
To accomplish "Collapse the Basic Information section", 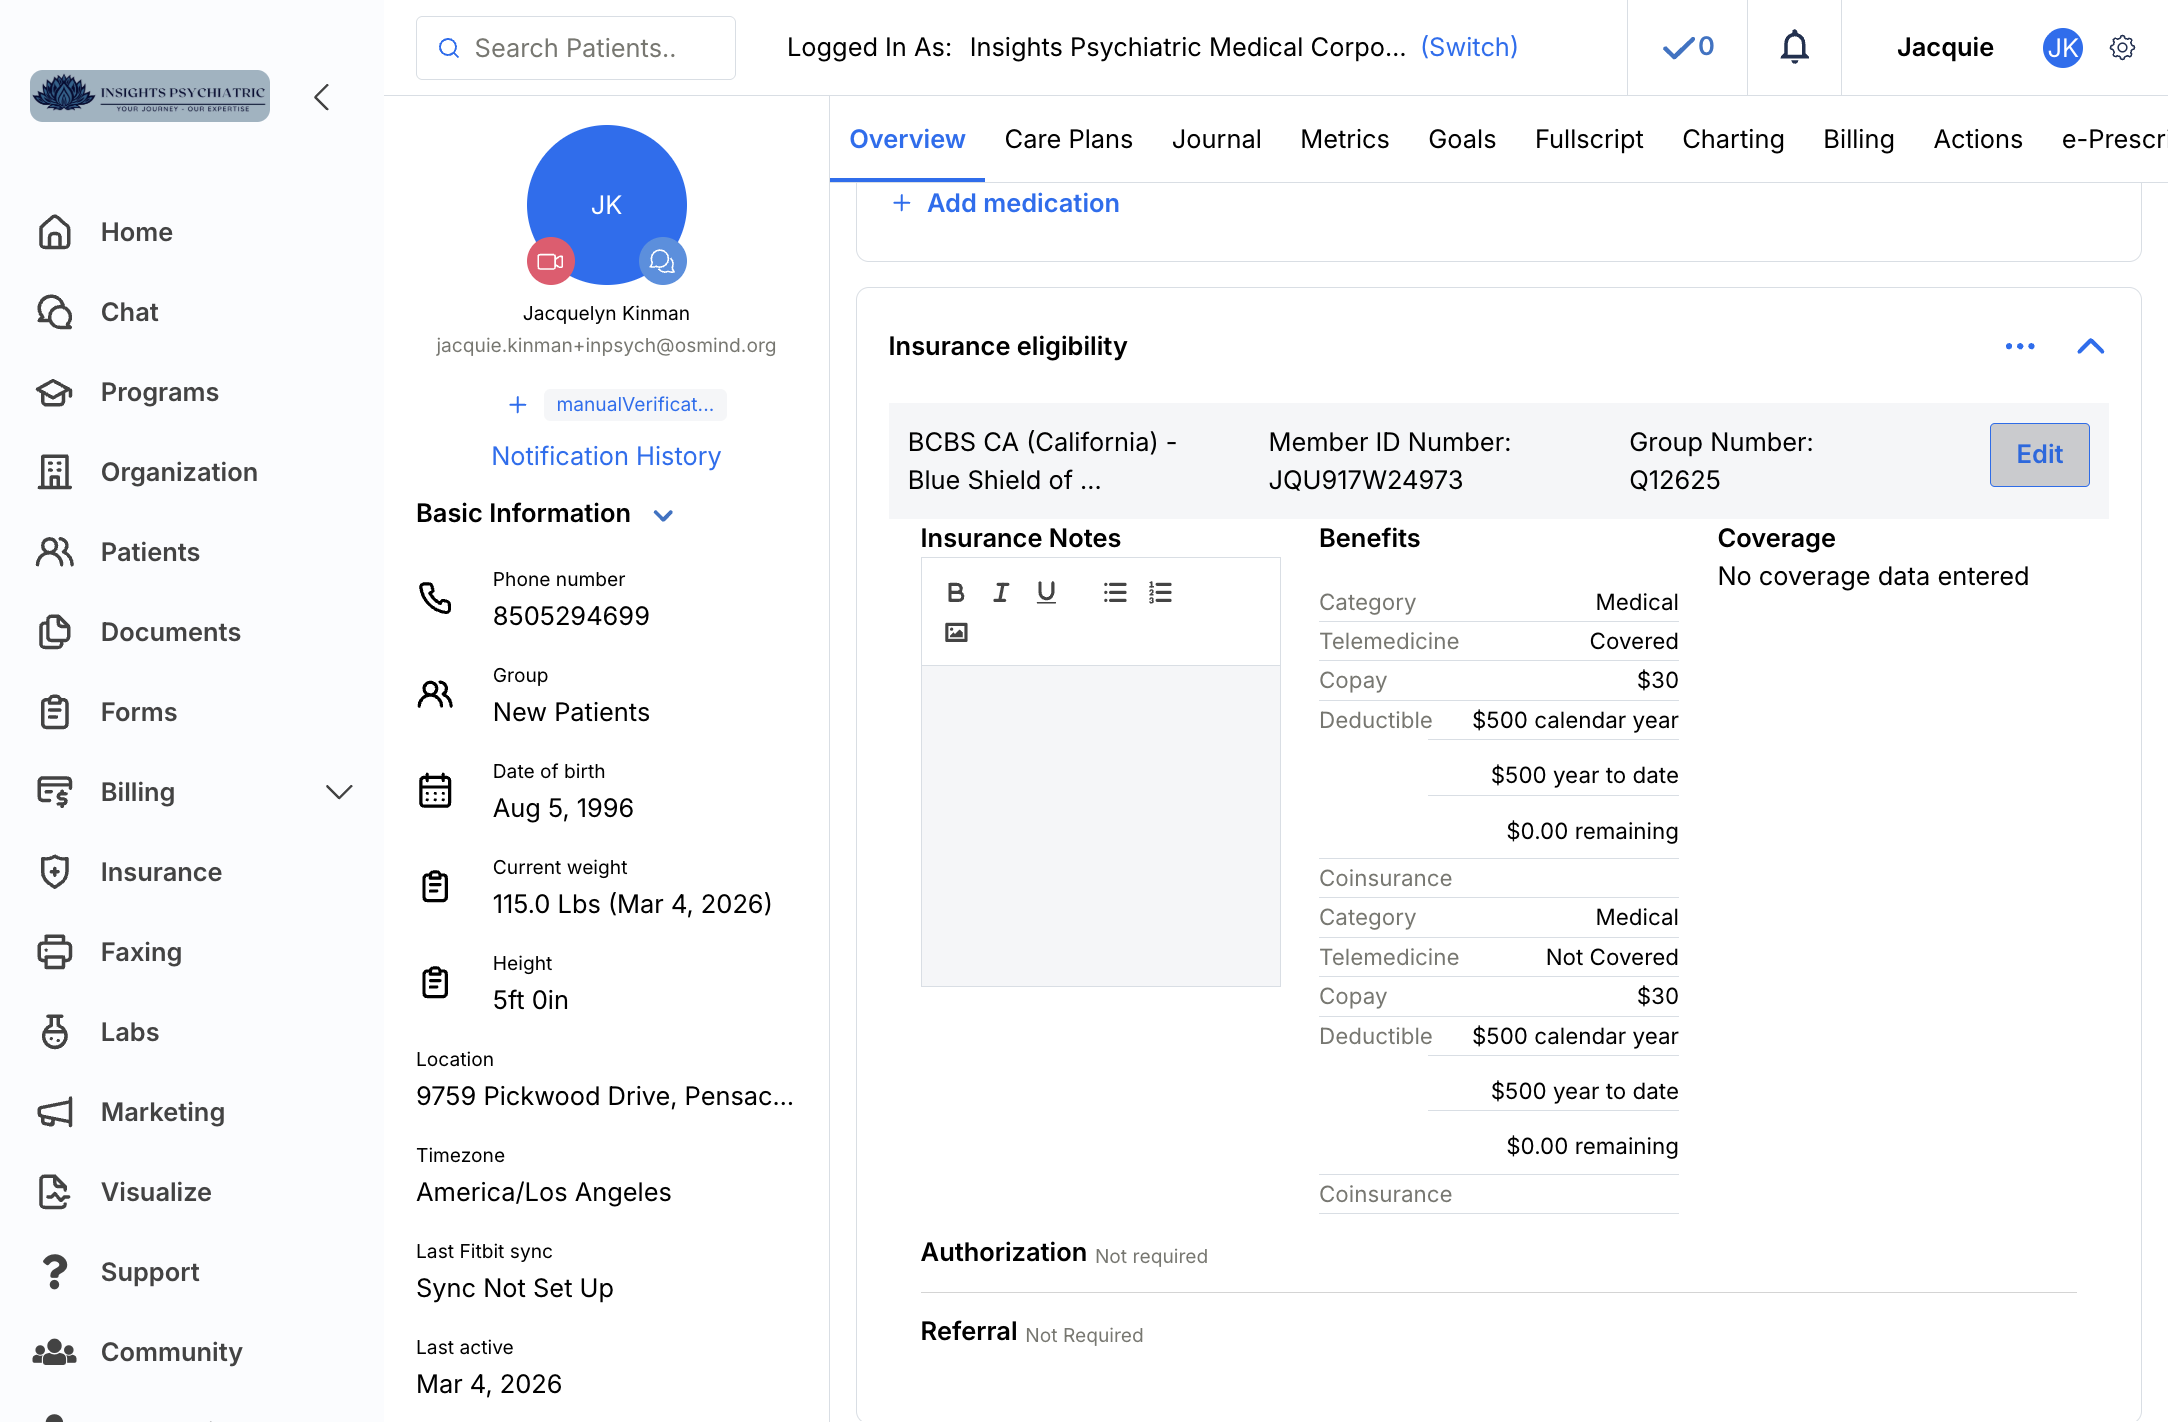I will (663, 515).
